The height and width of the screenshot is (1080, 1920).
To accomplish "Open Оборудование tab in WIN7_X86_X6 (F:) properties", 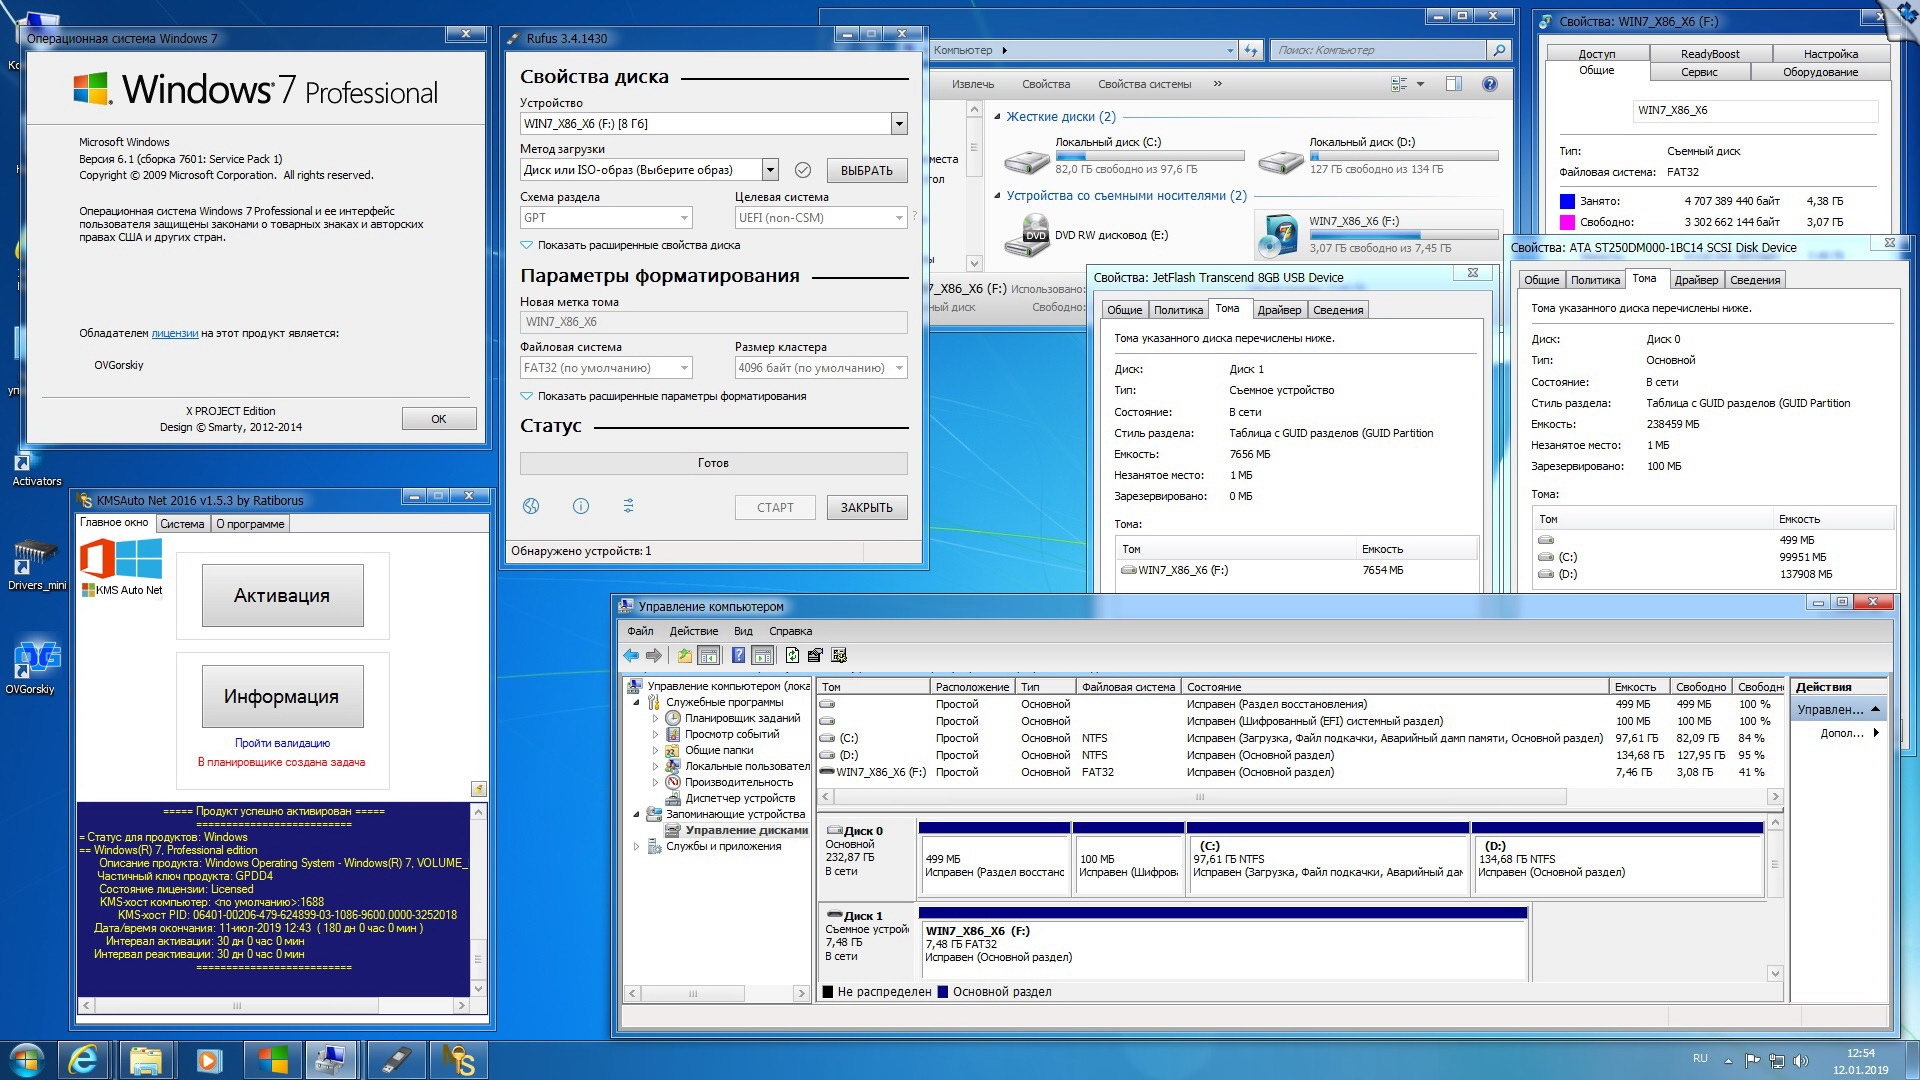I will point(1820,72).
